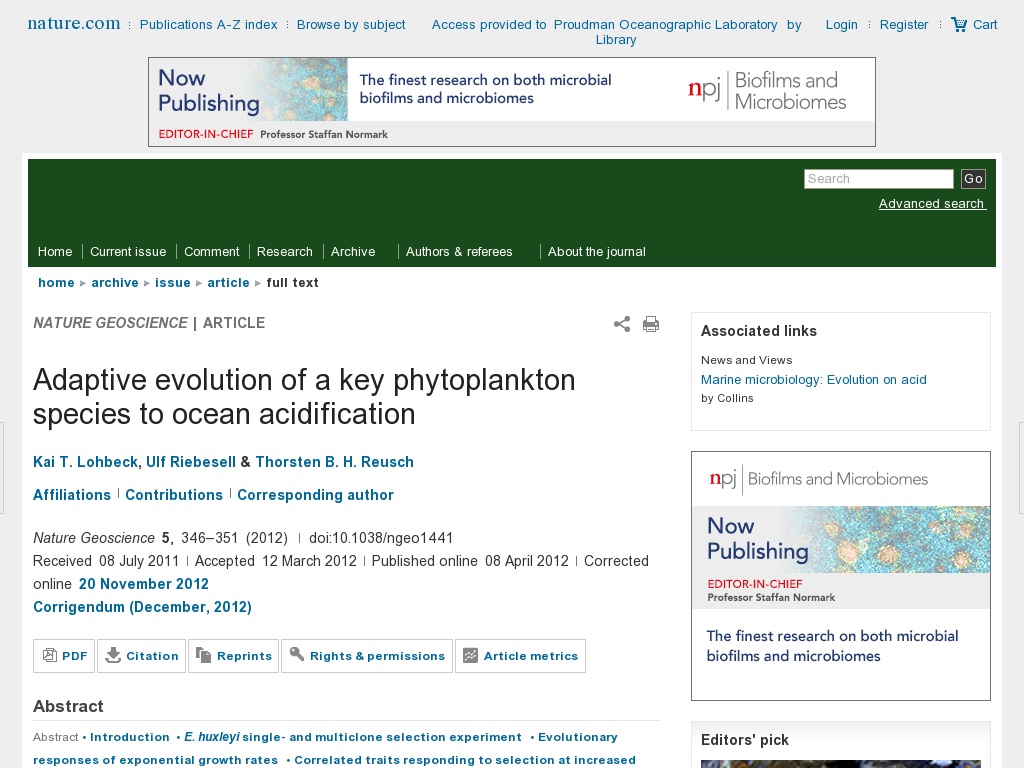Click the Login link
Viewport: 1024px width, 768px height.
coord(841,25)
